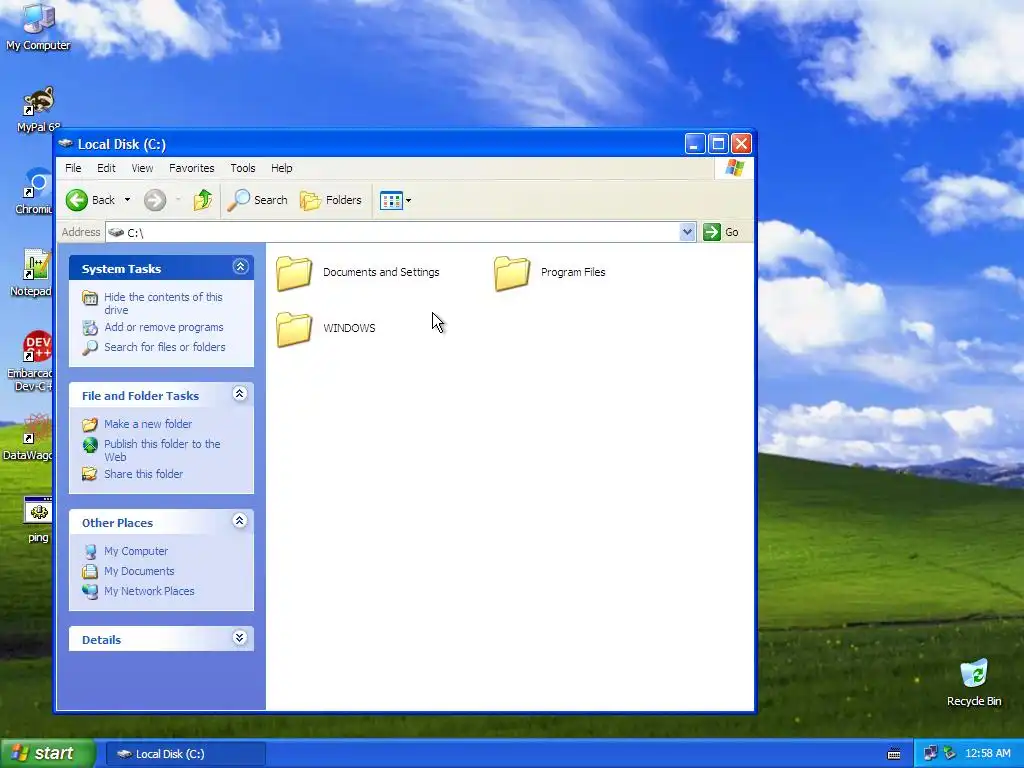Select the Embarcadero Dev-C++ desktop icon
The image size is (1024, 768).
30,361
